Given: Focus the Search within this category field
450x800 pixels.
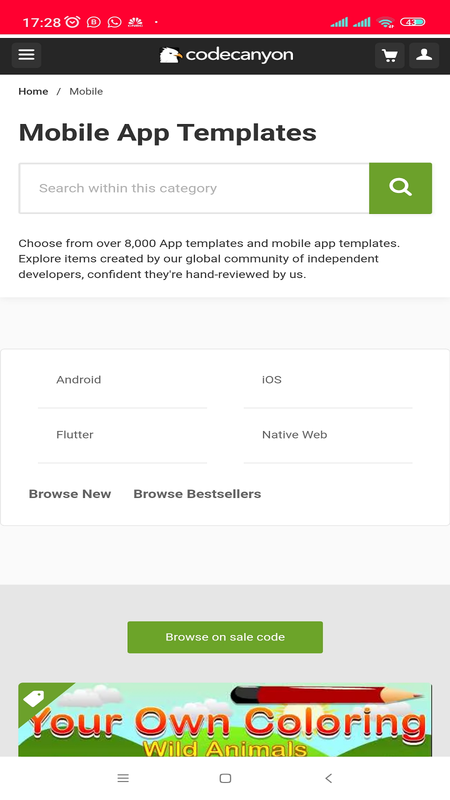Looking at the screenshot, I should coord(194,188).
